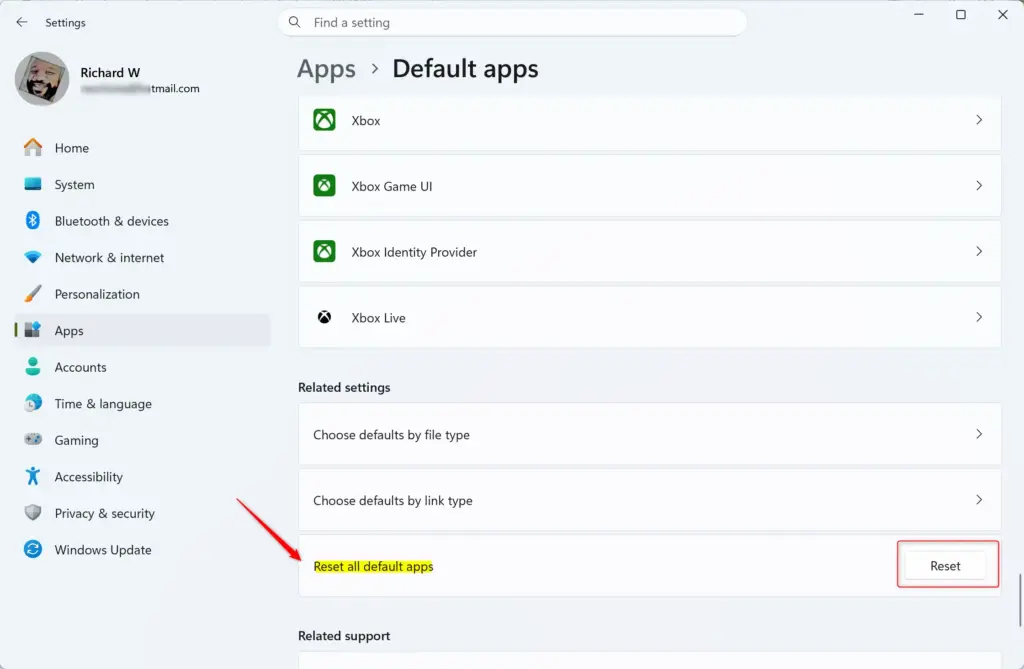Click the System monitor icon
The image size is (1024, 669).
click(x=33, y=184)
